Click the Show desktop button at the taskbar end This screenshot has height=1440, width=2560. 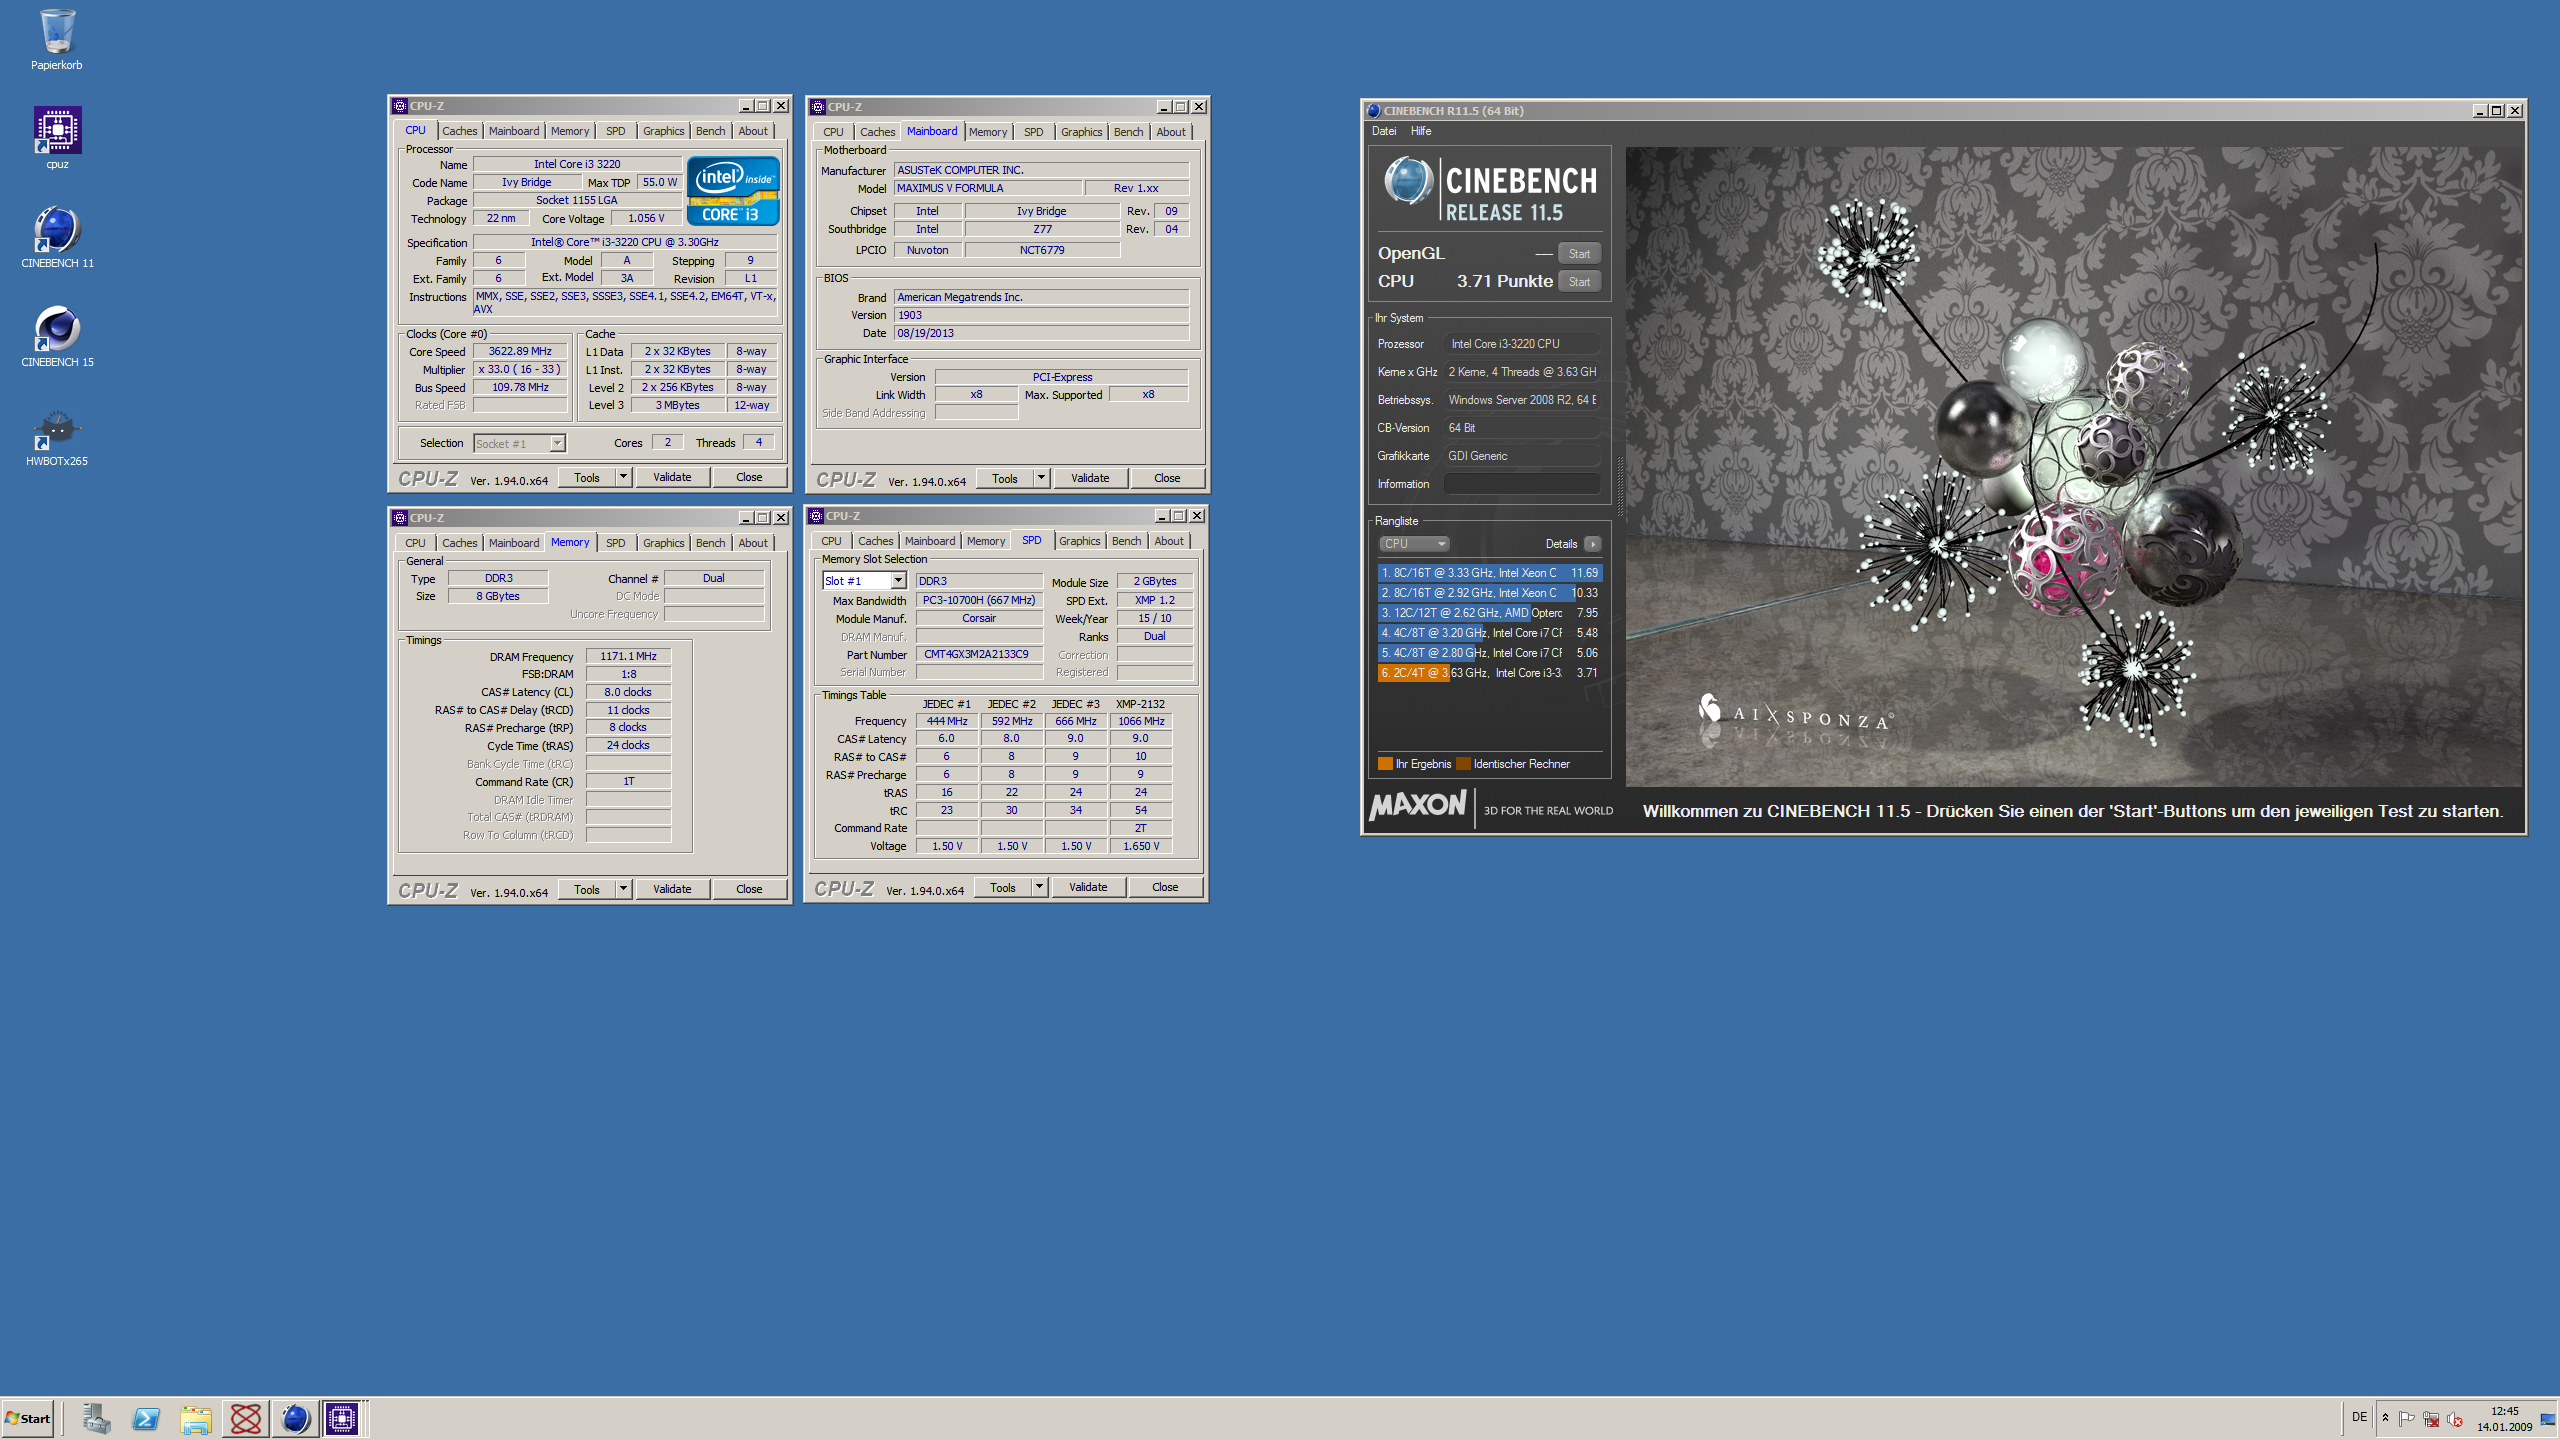(x=2549, y=1418)
